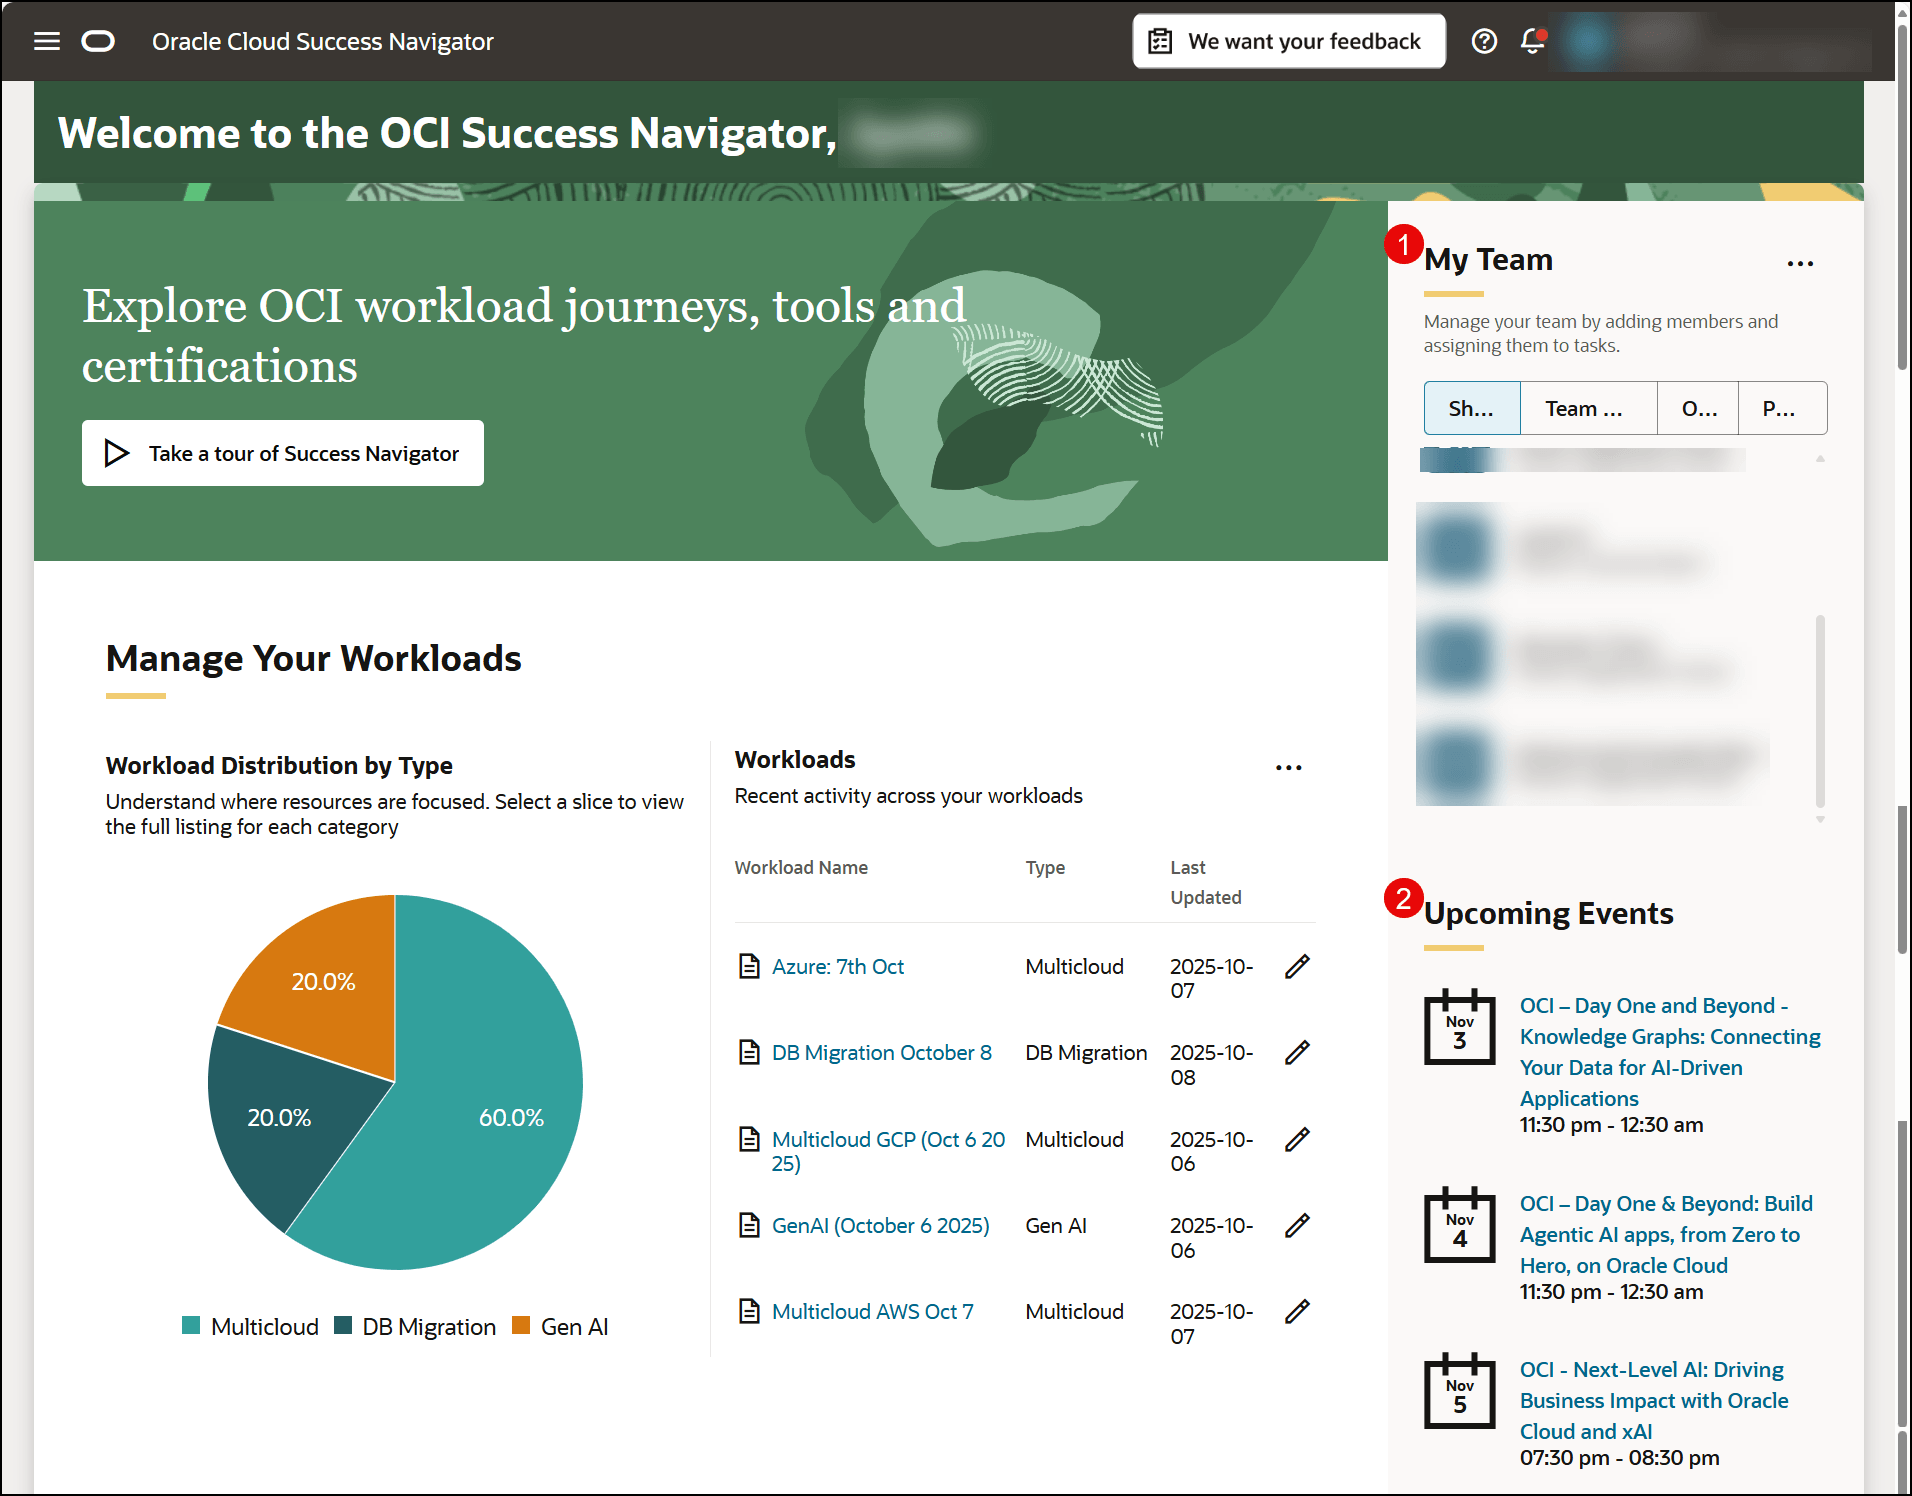The width and height of the screenshot is (1912, 1496).
Task: Edit the DB Migration October 8 workload
Action: (1297, 1052)
